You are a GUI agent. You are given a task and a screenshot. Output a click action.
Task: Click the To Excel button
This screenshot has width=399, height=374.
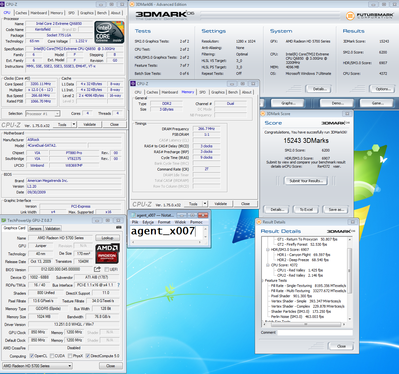(x=306, y=209)
